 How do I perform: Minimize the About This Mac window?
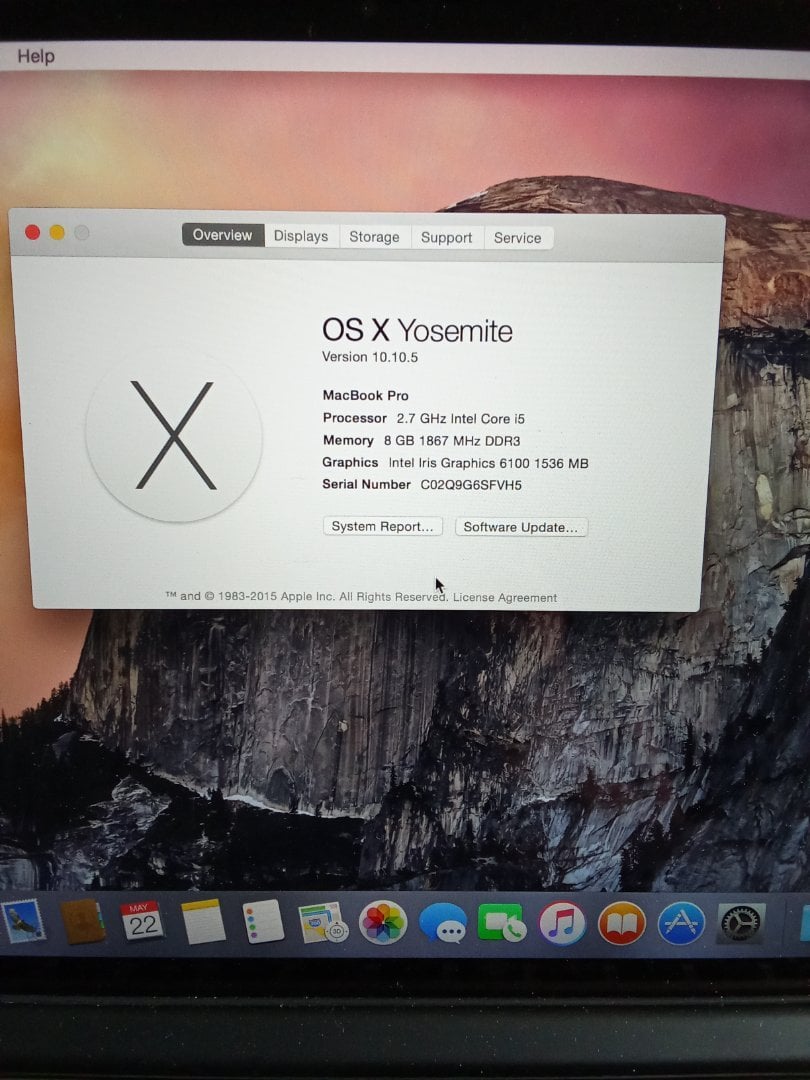(x=57, y=233)
